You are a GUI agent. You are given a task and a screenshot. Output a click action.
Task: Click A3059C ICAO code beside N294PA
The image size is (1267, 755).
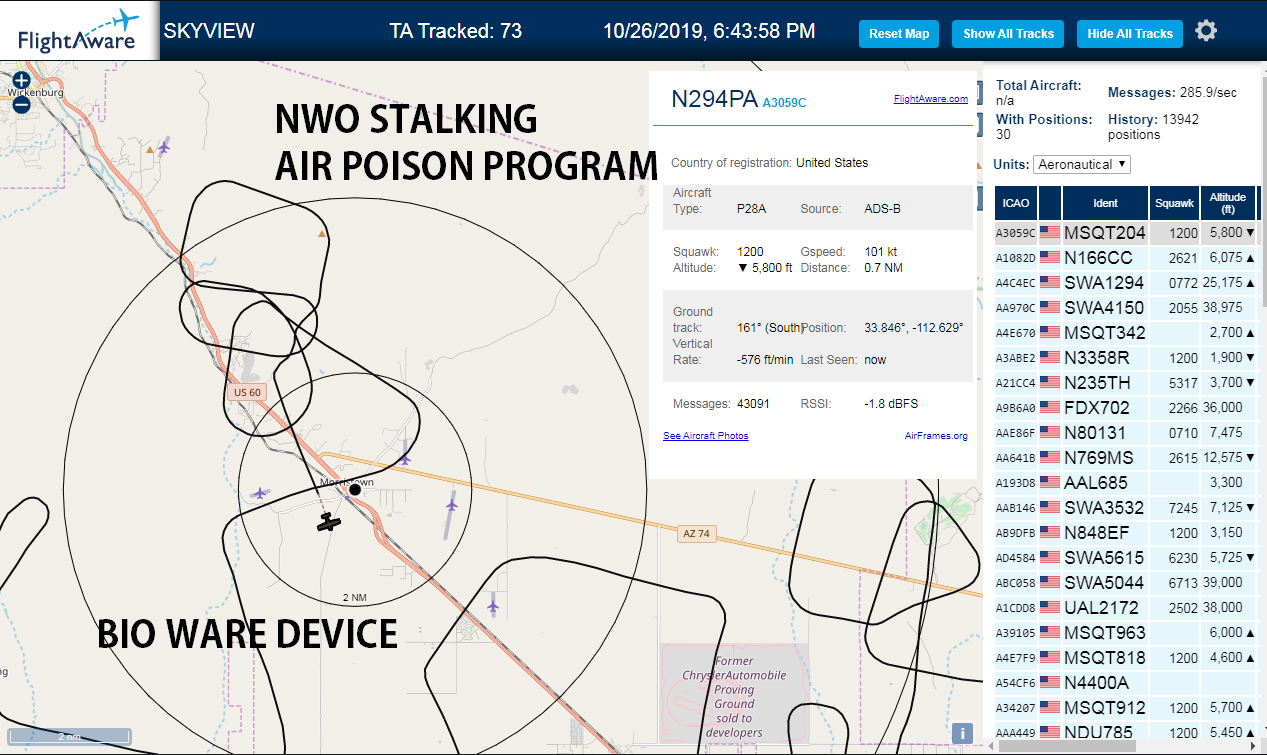[784, 102]
